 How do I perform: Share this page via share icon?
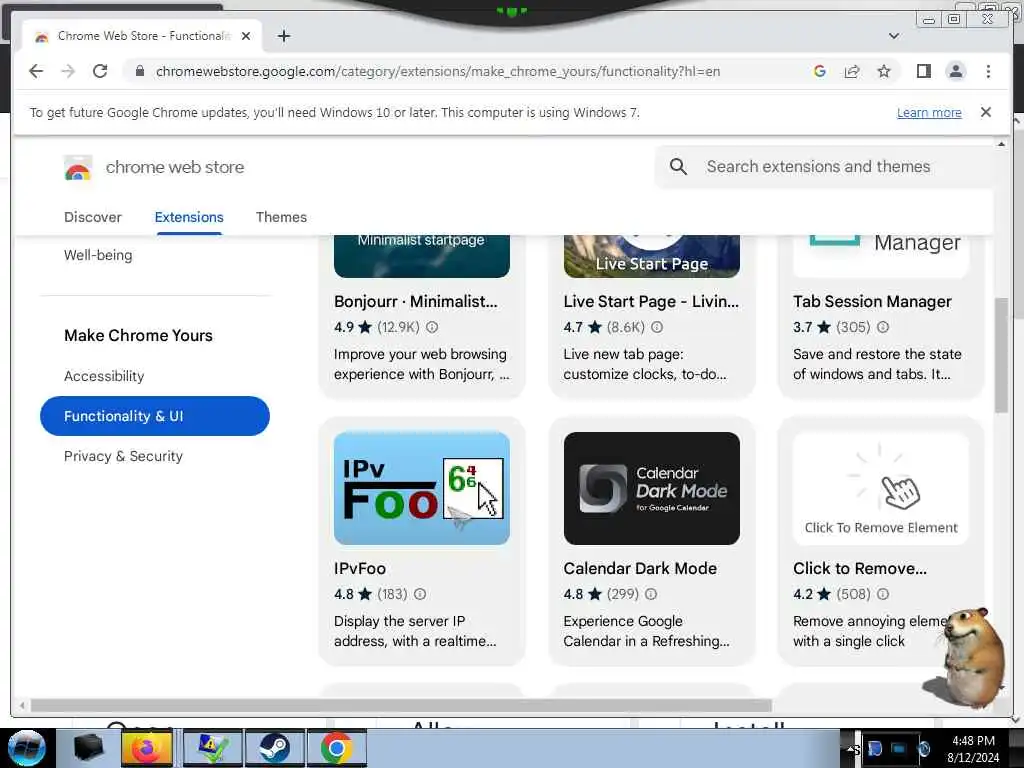[x=852, y=71]
